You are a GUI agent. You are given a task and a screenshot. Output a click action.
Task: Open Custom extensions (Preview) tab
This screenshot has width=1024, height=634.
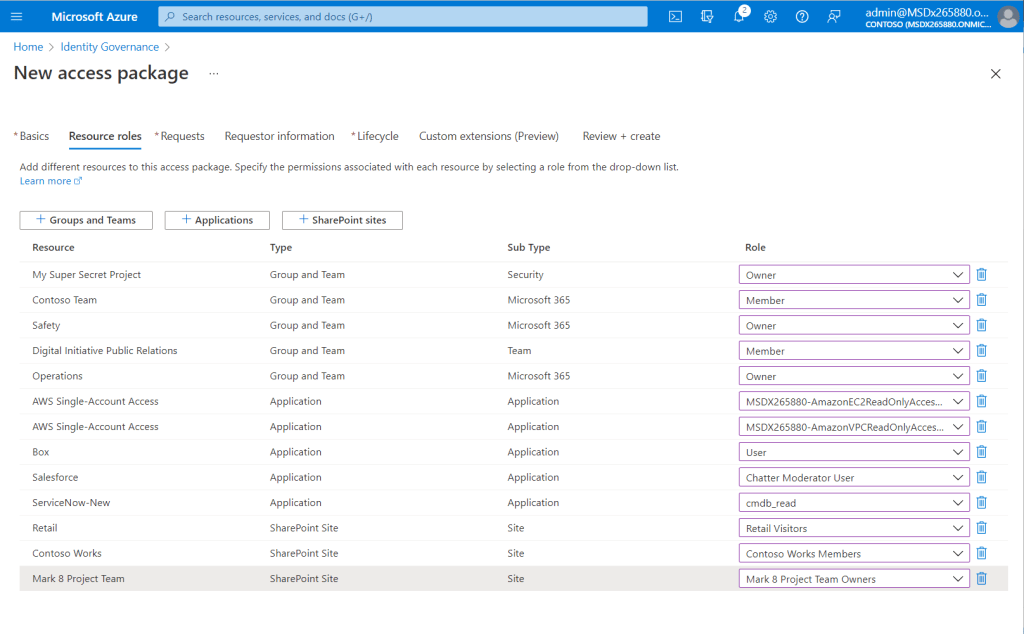[489, 136]
